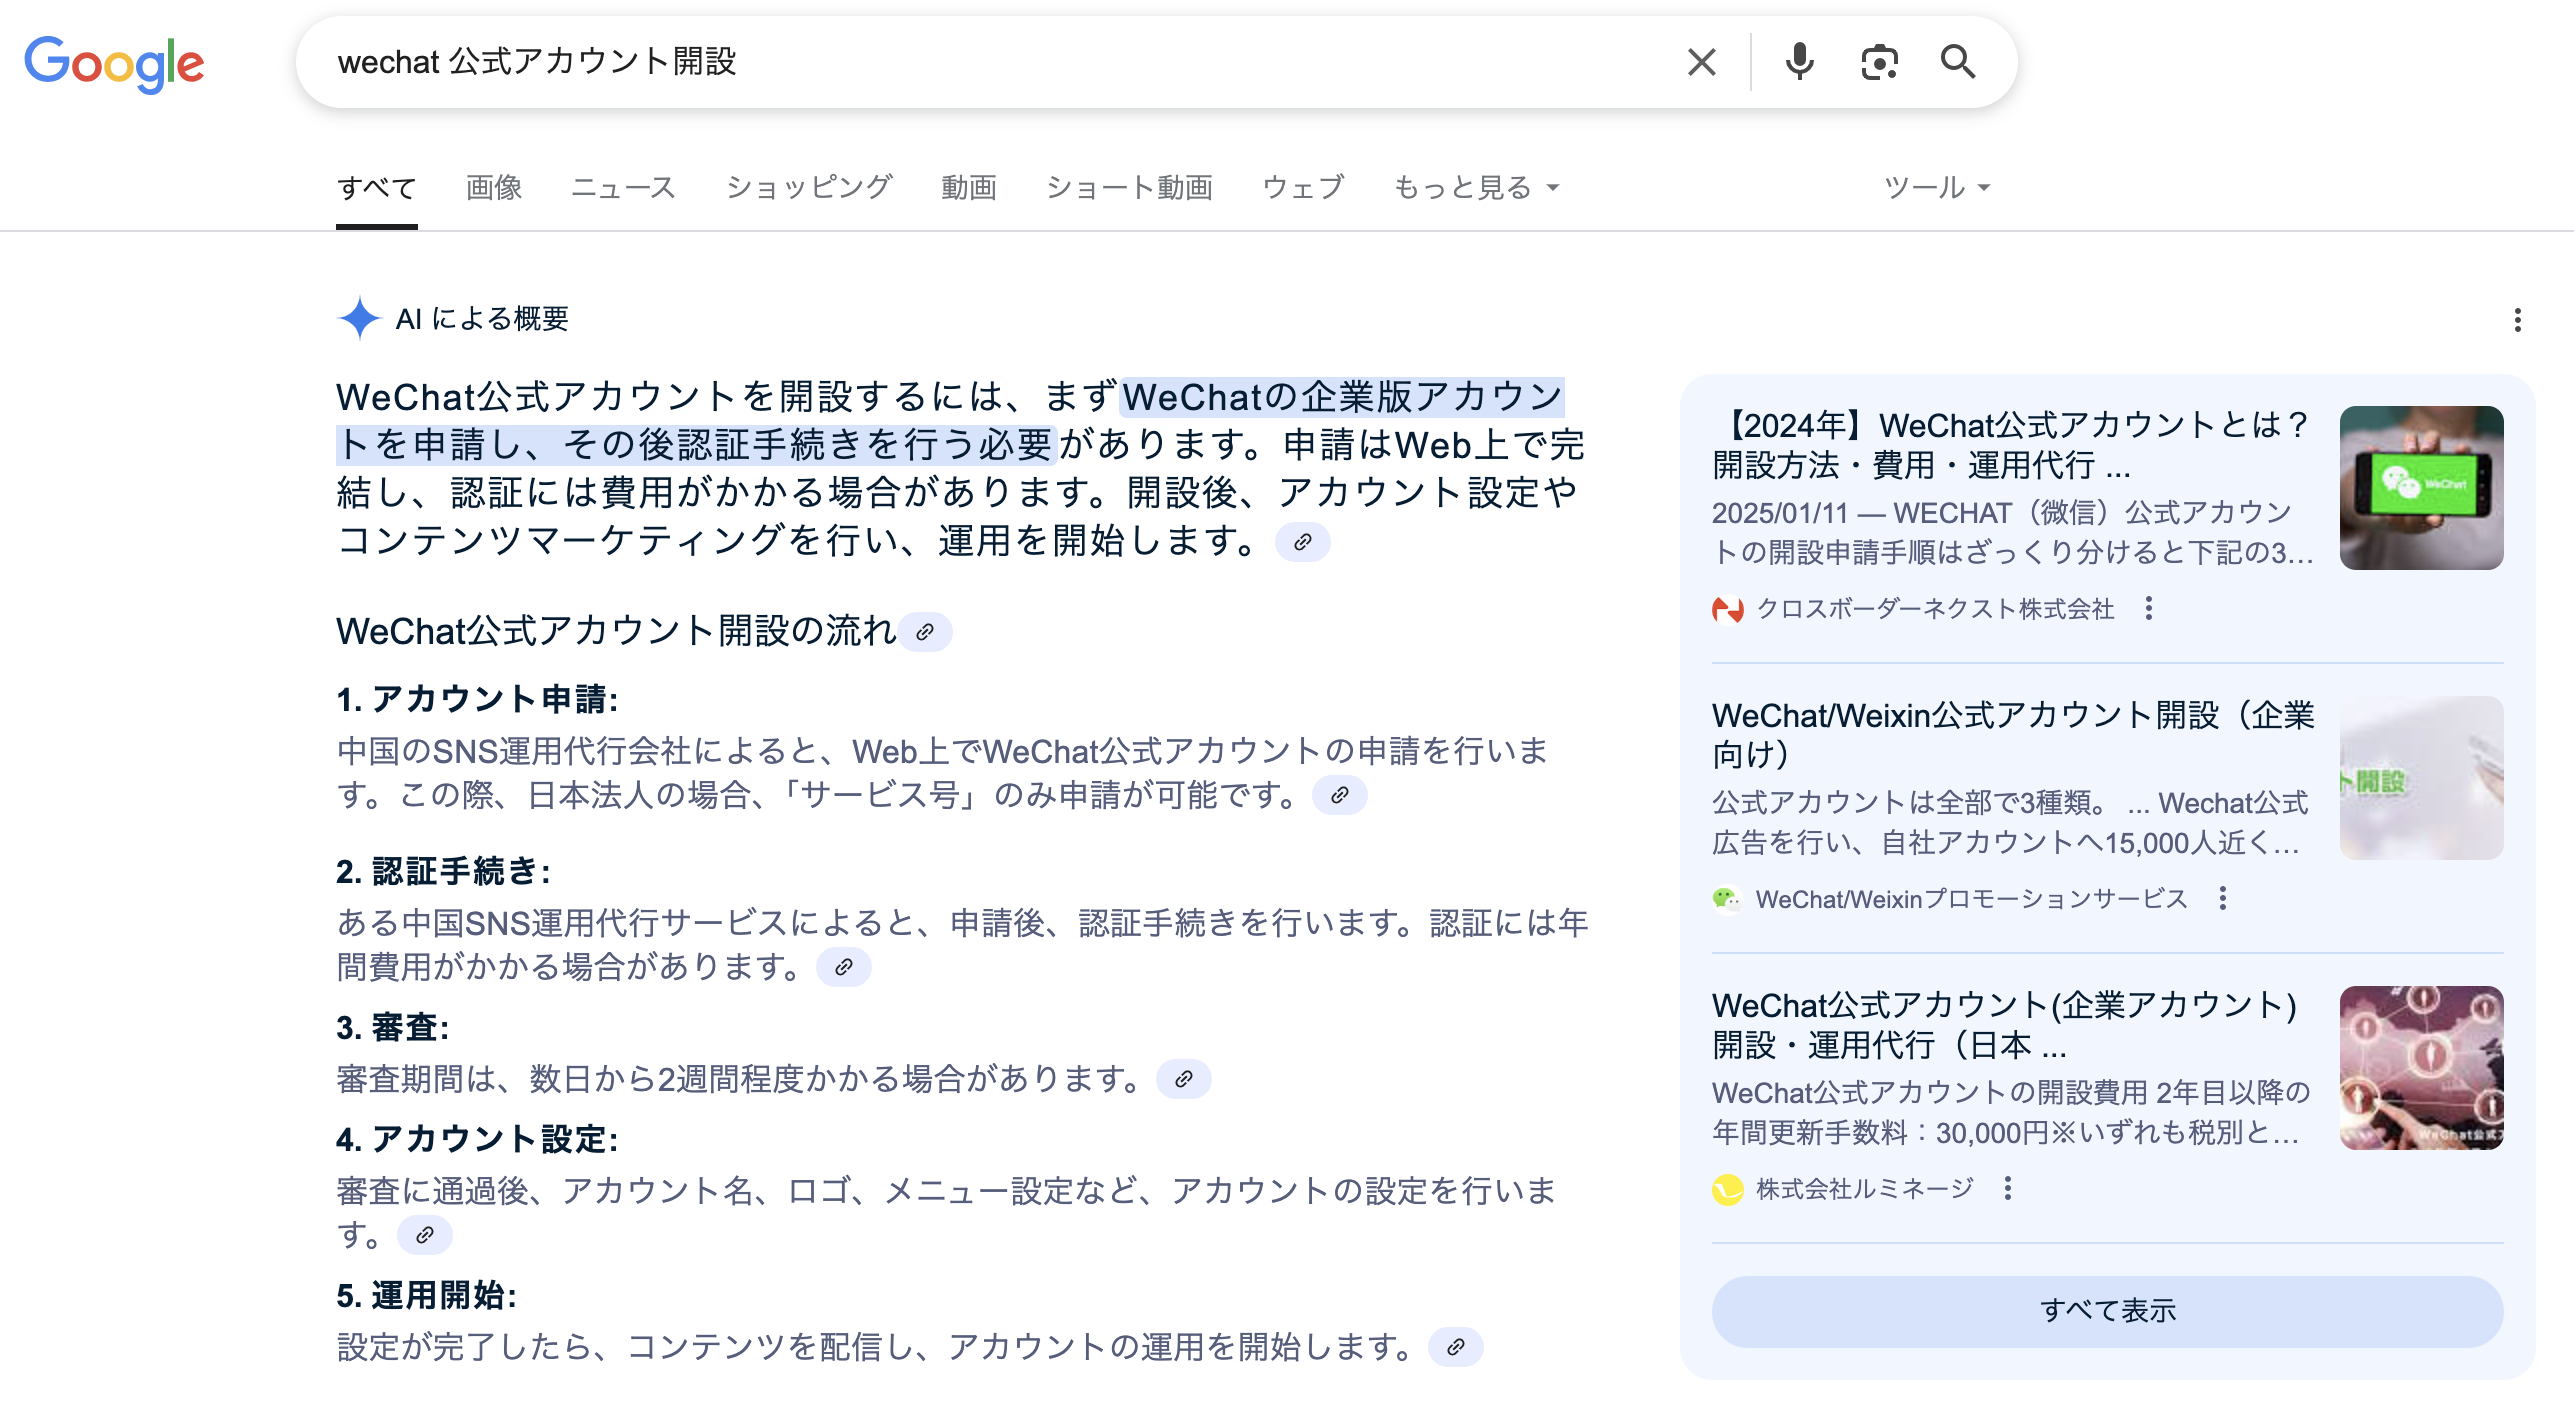Click step heading 3. 審査:
The height and width of the screenshot is (1408, 2574).
pyautogui.click(x=392, y=1027)
